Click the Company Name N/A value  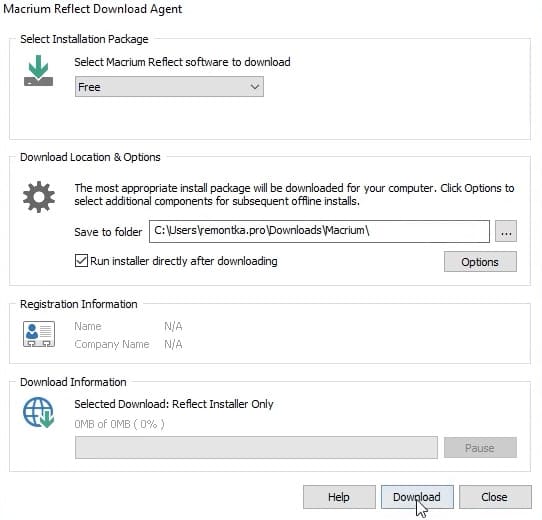pos(173,344)
